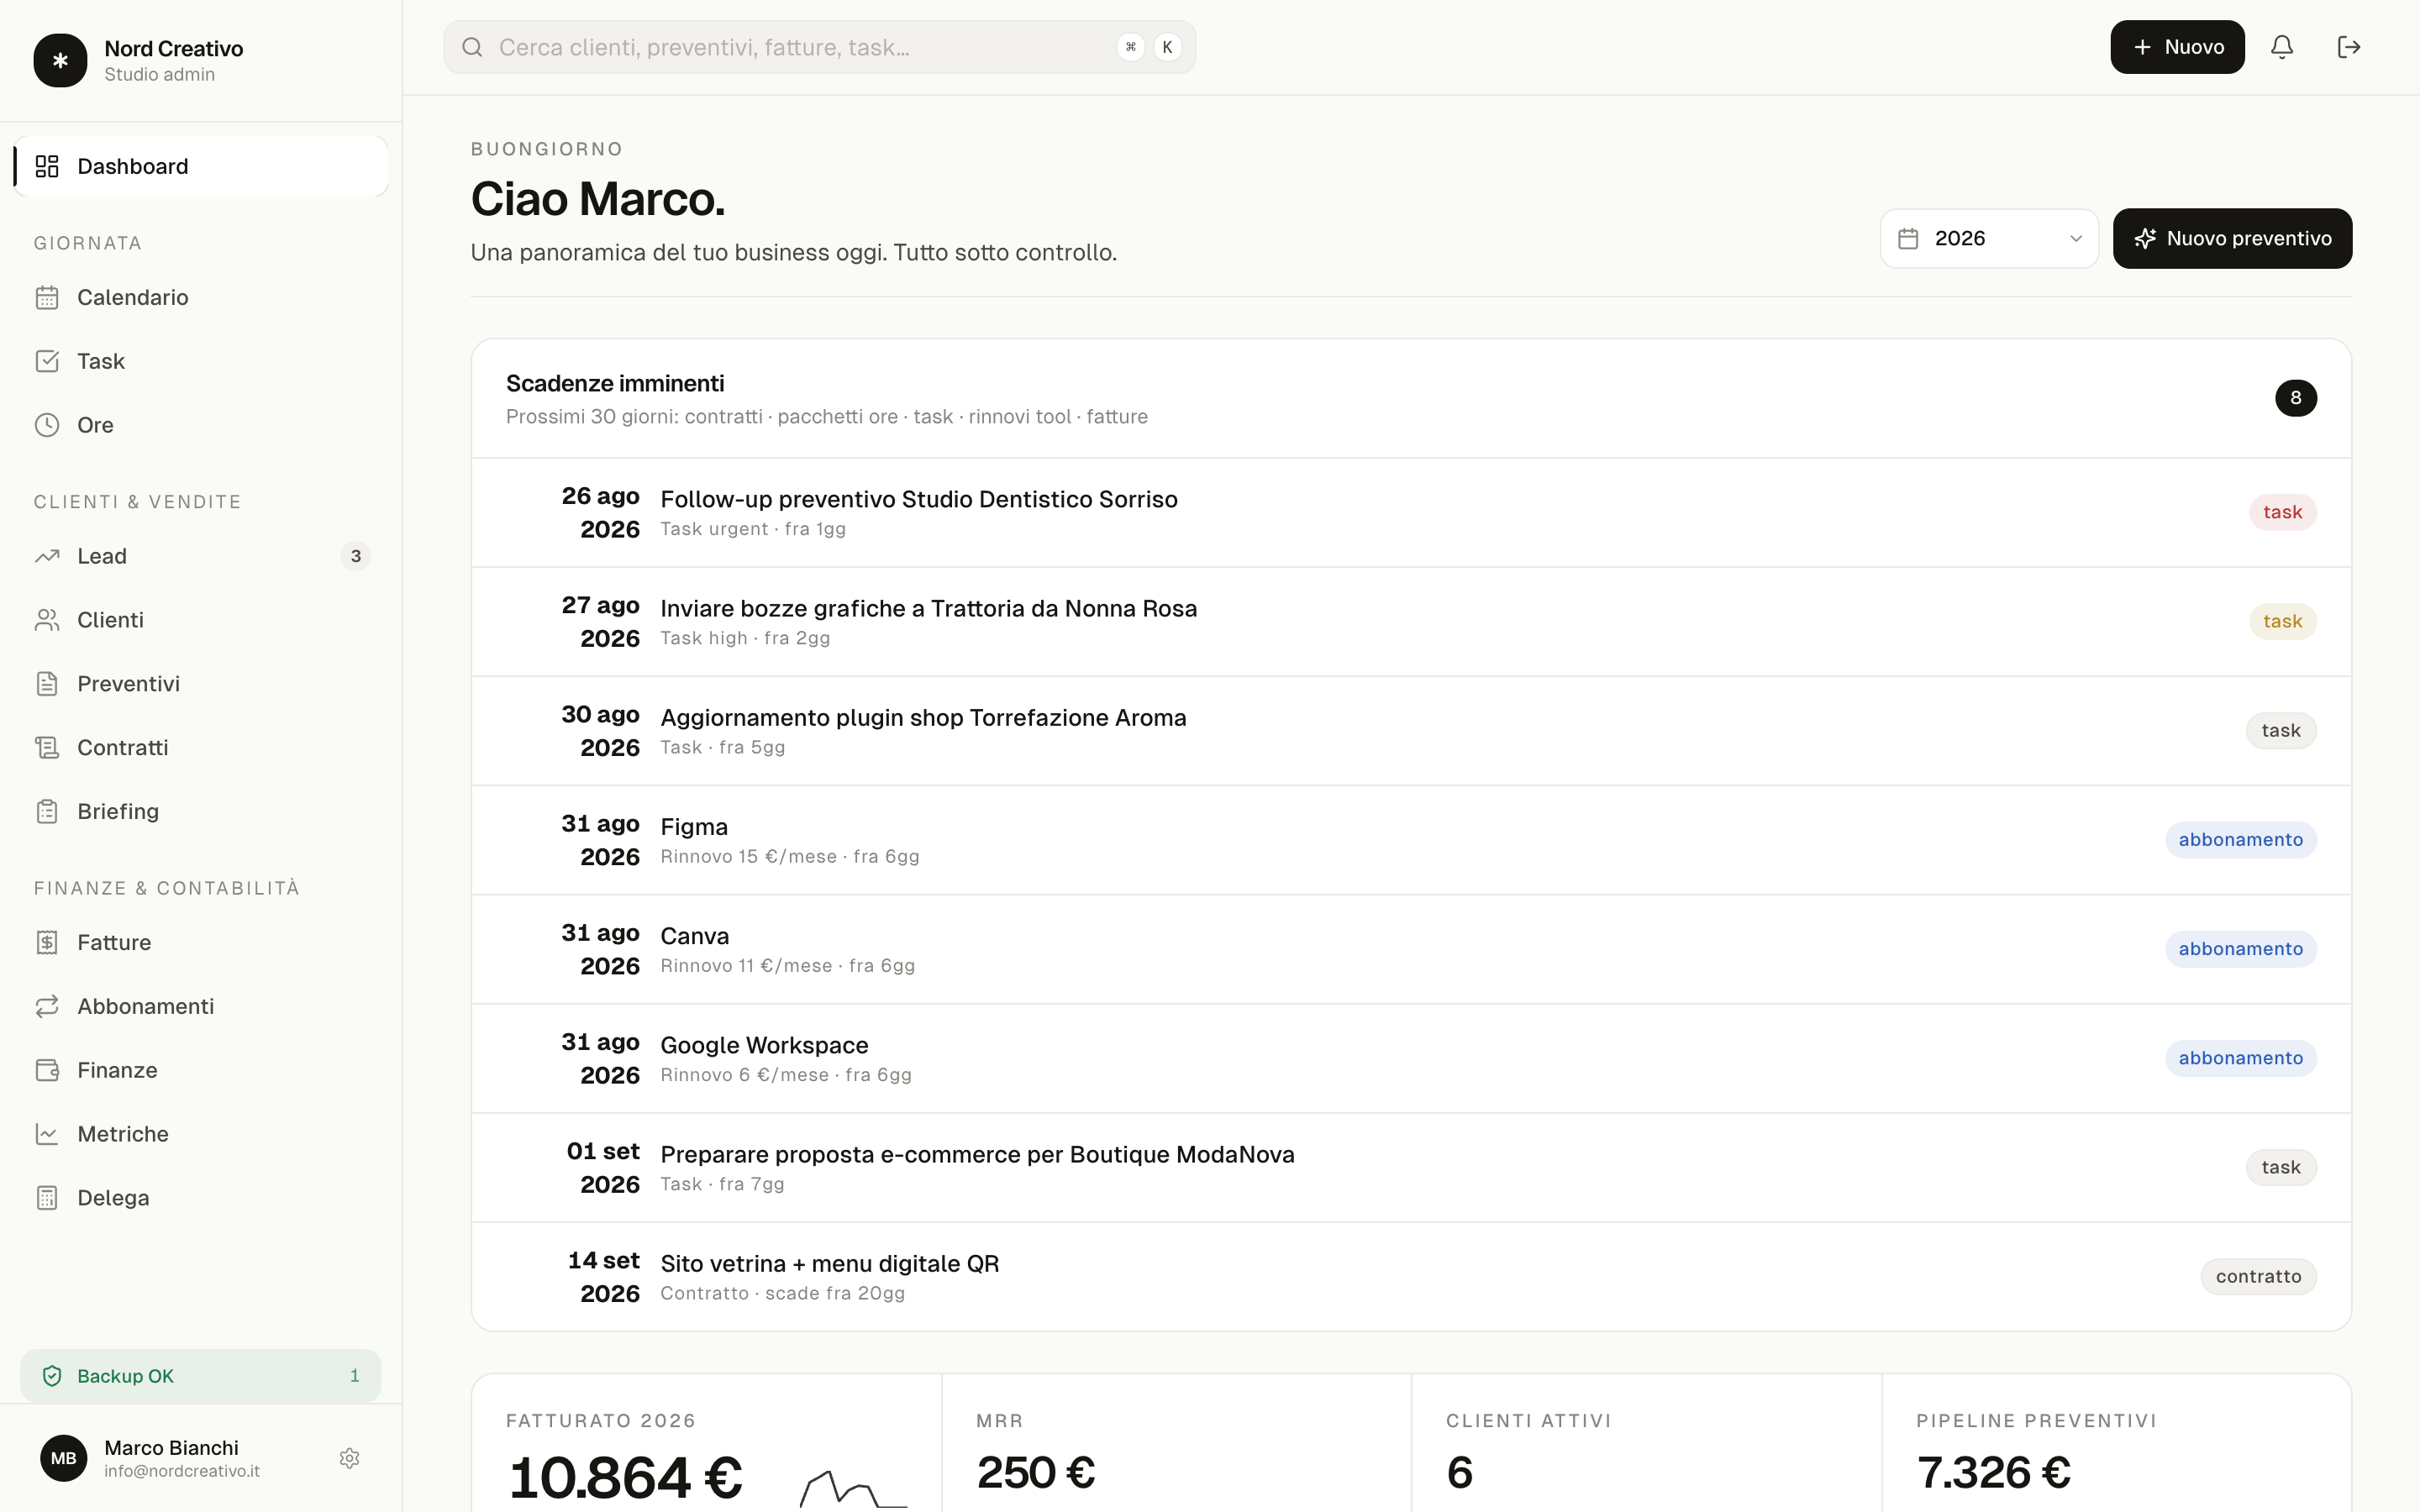Click the search field for clienti, preventivi
This screenshot has width=2420, height=1512.
(819, 47)
